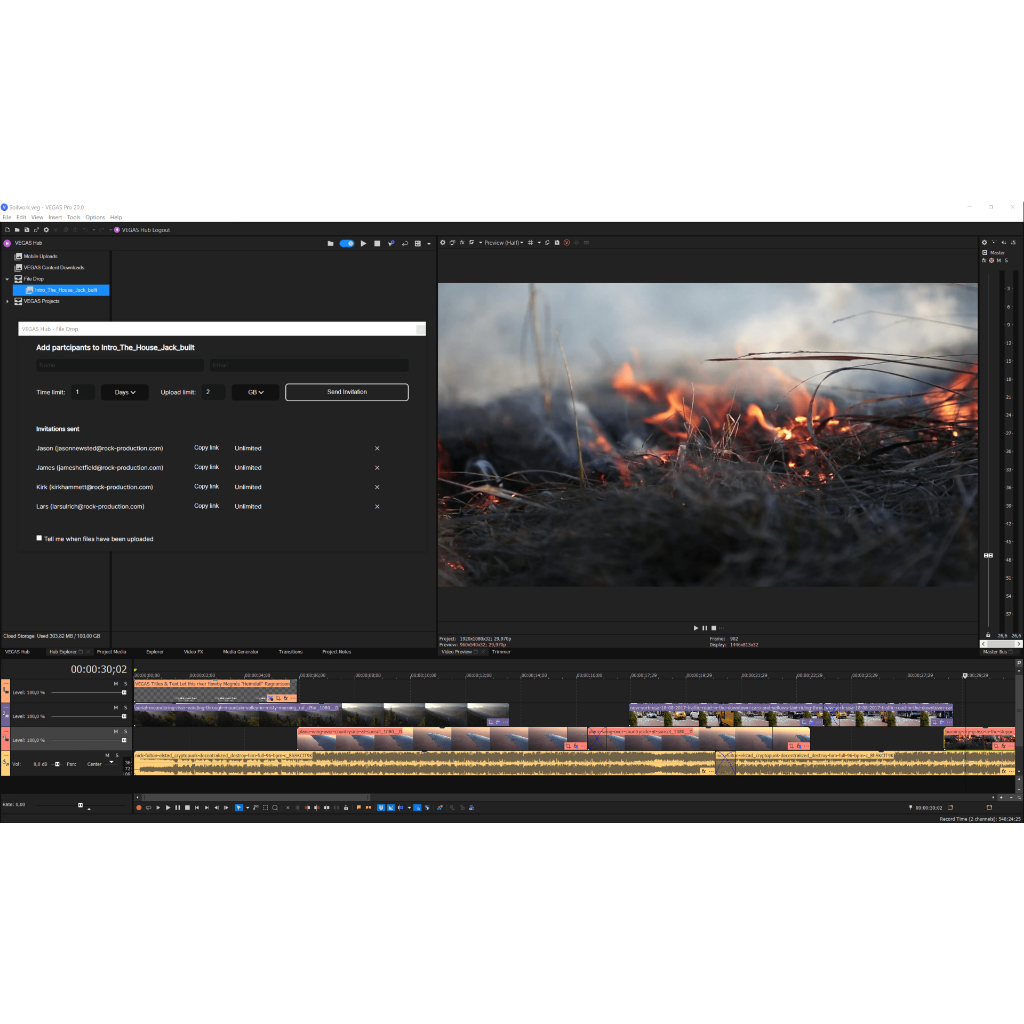The image size is (1024, 1024).
Task: Remove Jason's invitation with the X icon
Action: (377, 448)
